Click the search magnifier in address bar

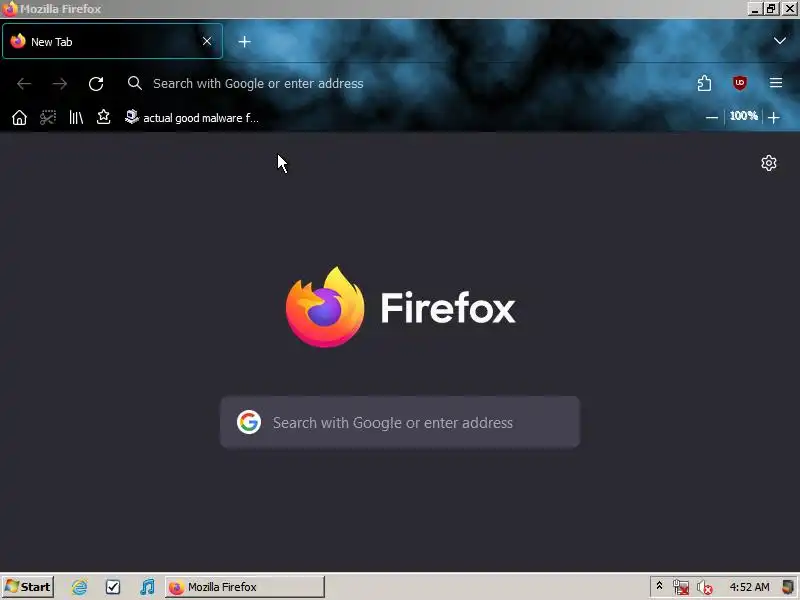point(135,83)
